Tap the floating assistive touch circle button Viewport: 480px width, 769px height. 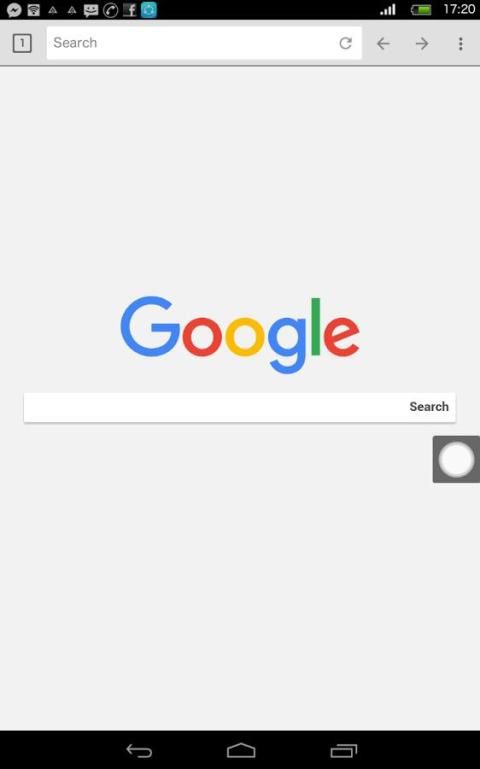click(456, 460)
